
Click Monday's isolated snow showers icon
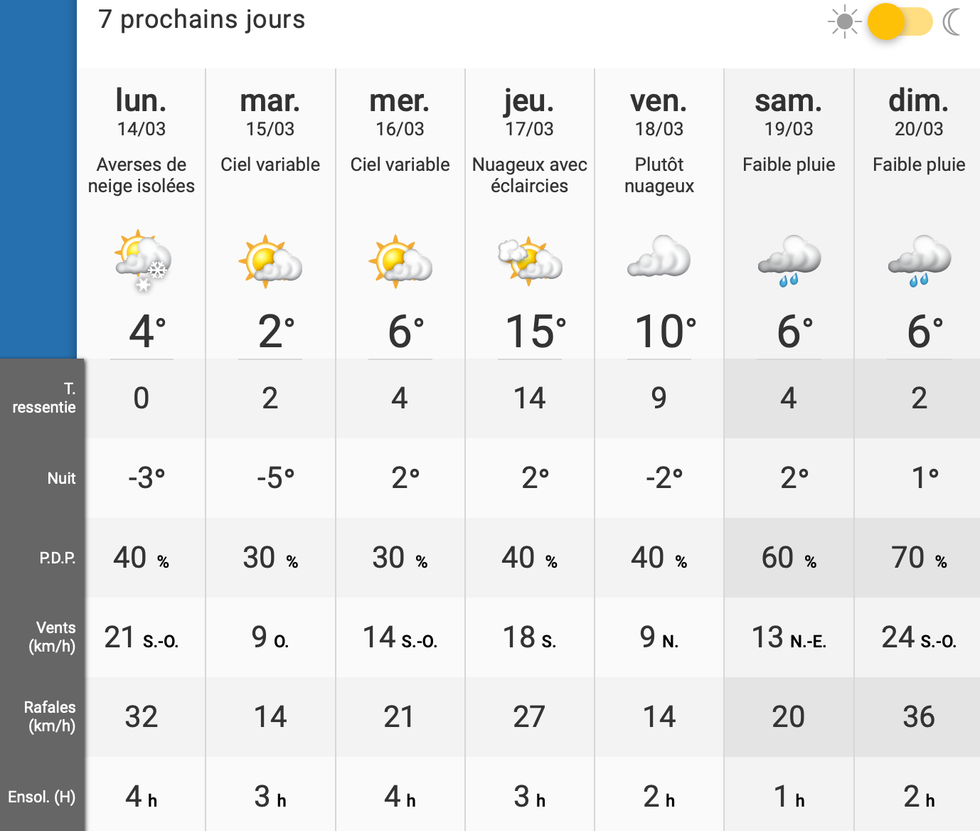click(x=142, y=262)
